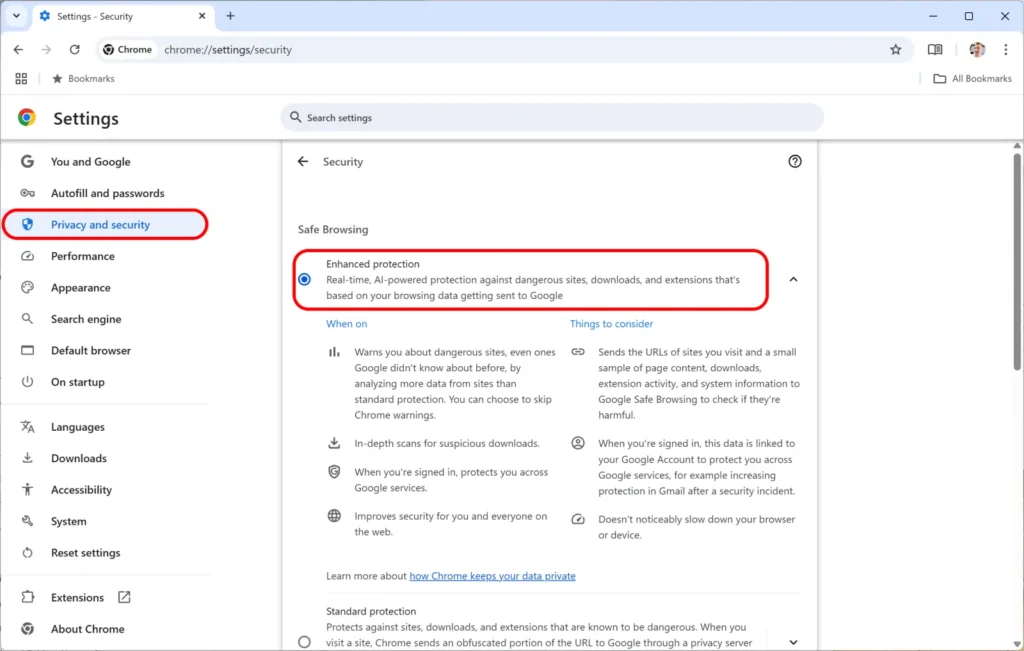
Task: Select the Standard protection radio button
Action: pos(304,642)
